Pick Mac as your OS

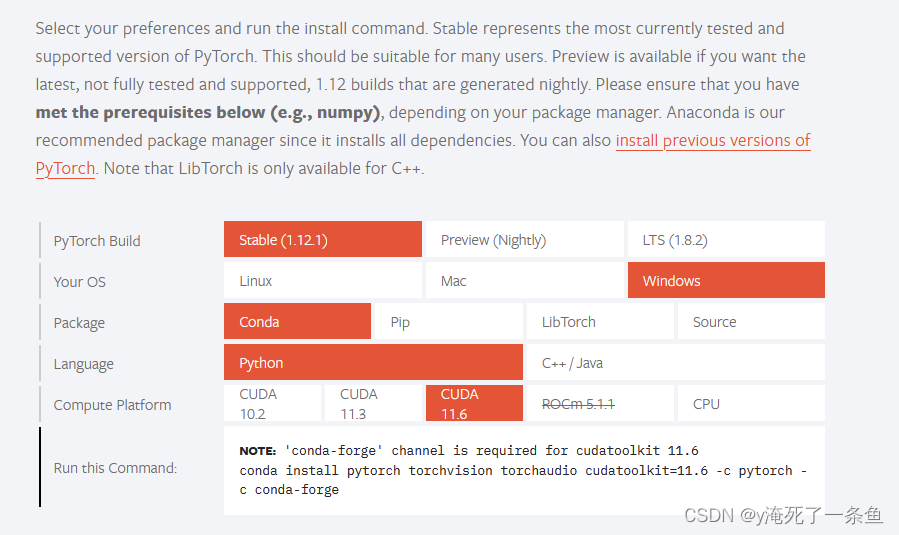coord(525,280)
